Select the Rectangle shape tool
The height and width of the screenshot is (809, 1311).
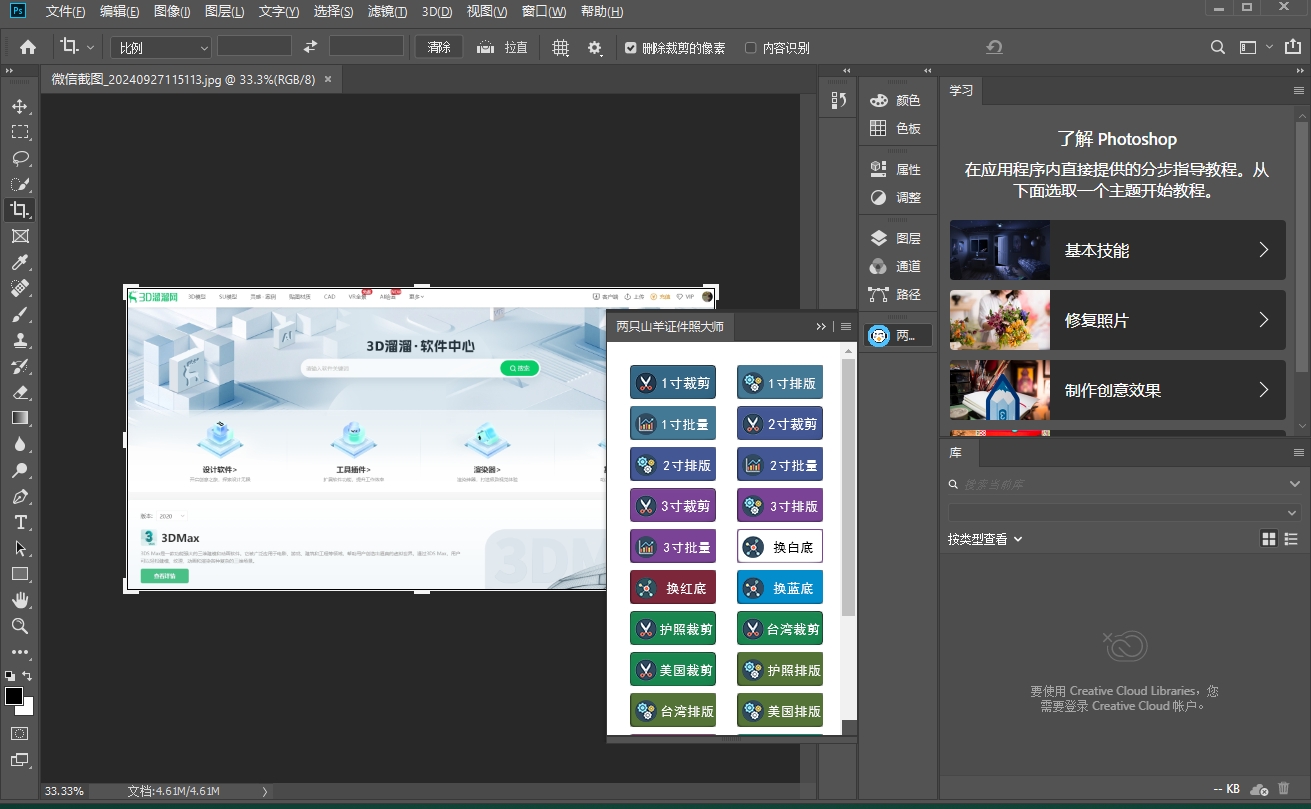20,574
